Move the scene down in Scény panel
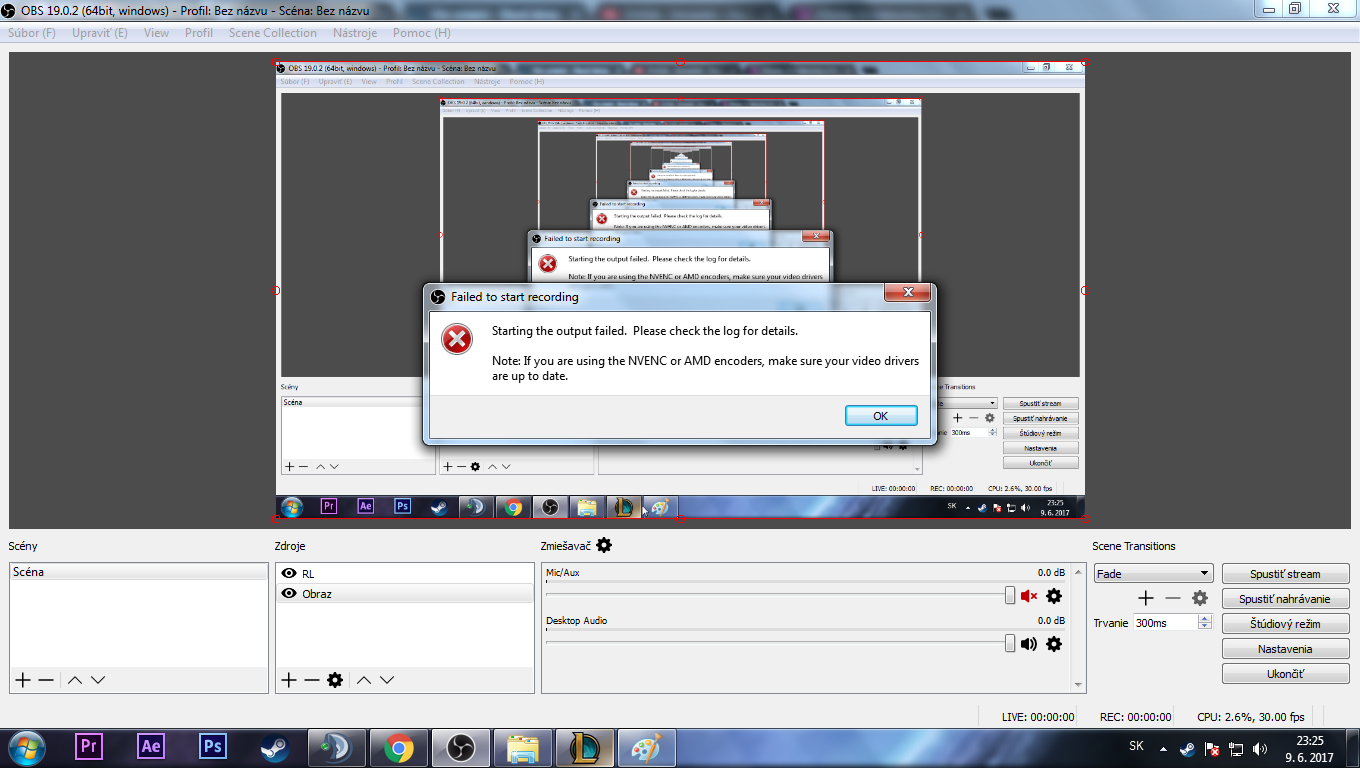Viewport: 1360px width, 768px height. (x=98, y=680)
